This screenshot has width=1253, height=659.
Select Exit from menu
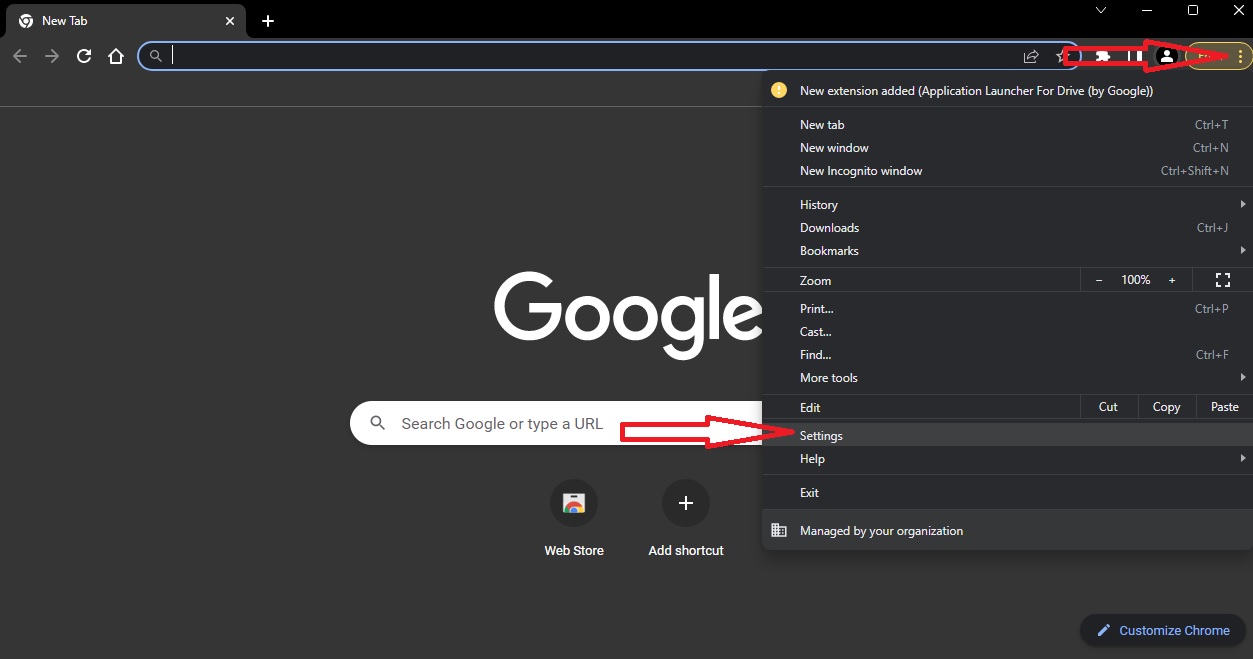point(1007,493)
